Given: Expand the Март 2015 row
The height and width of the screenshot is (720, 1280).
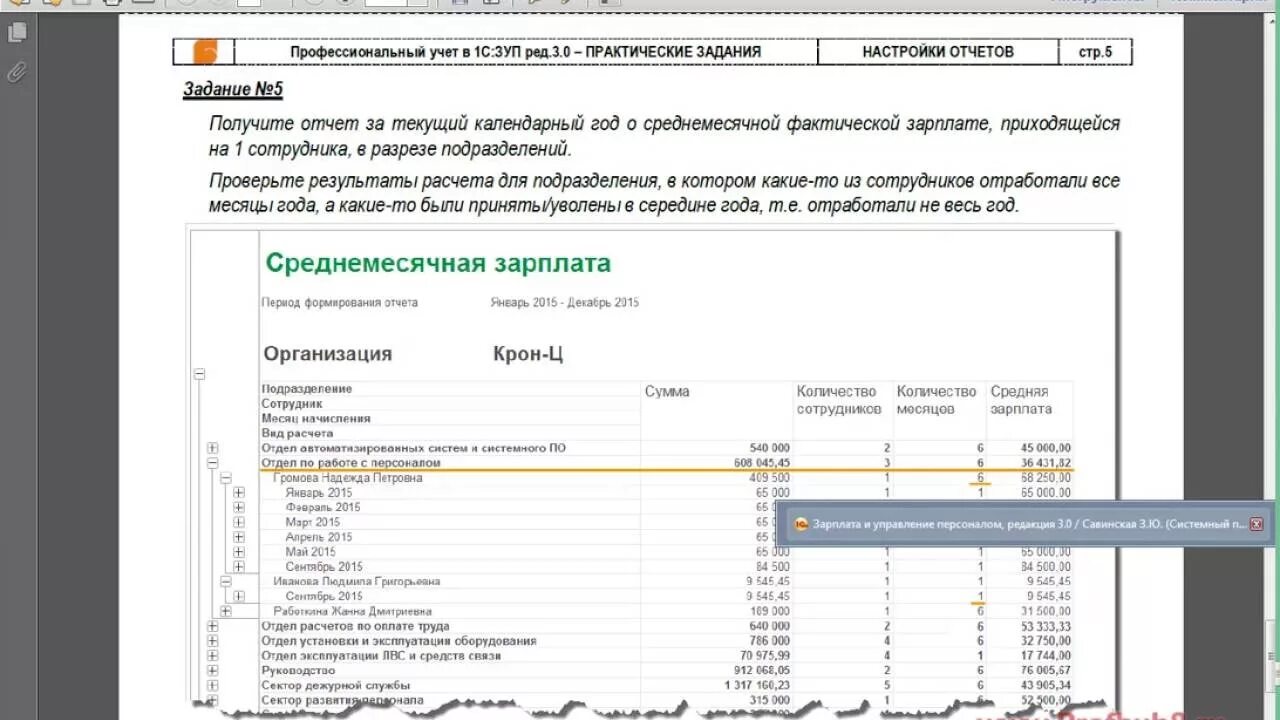Looking at the screenshot, I should point(238,522).
